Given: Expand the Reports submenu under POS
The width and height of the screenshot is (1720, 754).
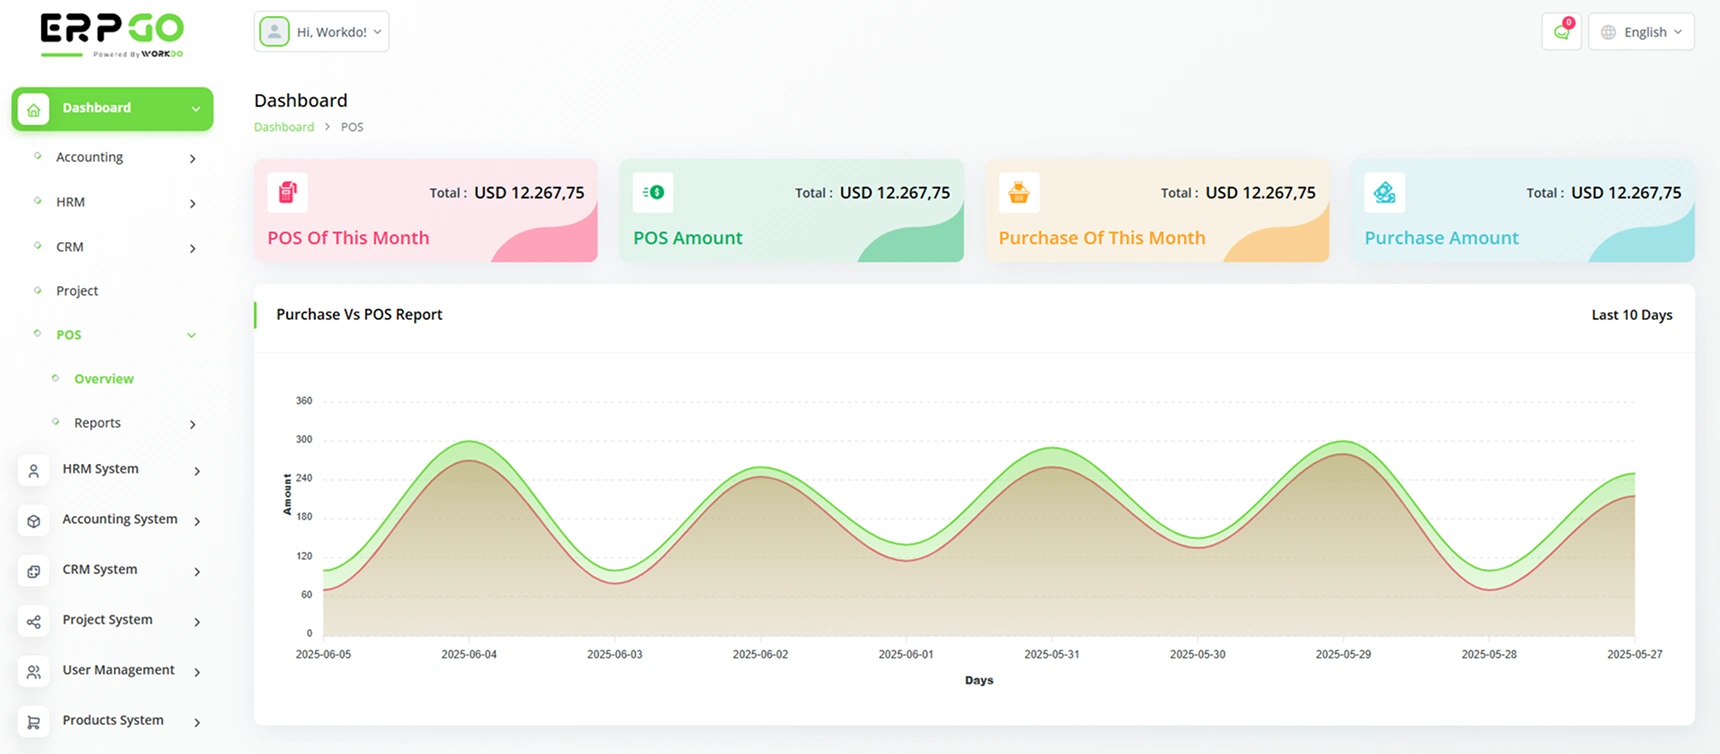Looking at the screenshot, I should pyautogui.click(x=192, y=425).
